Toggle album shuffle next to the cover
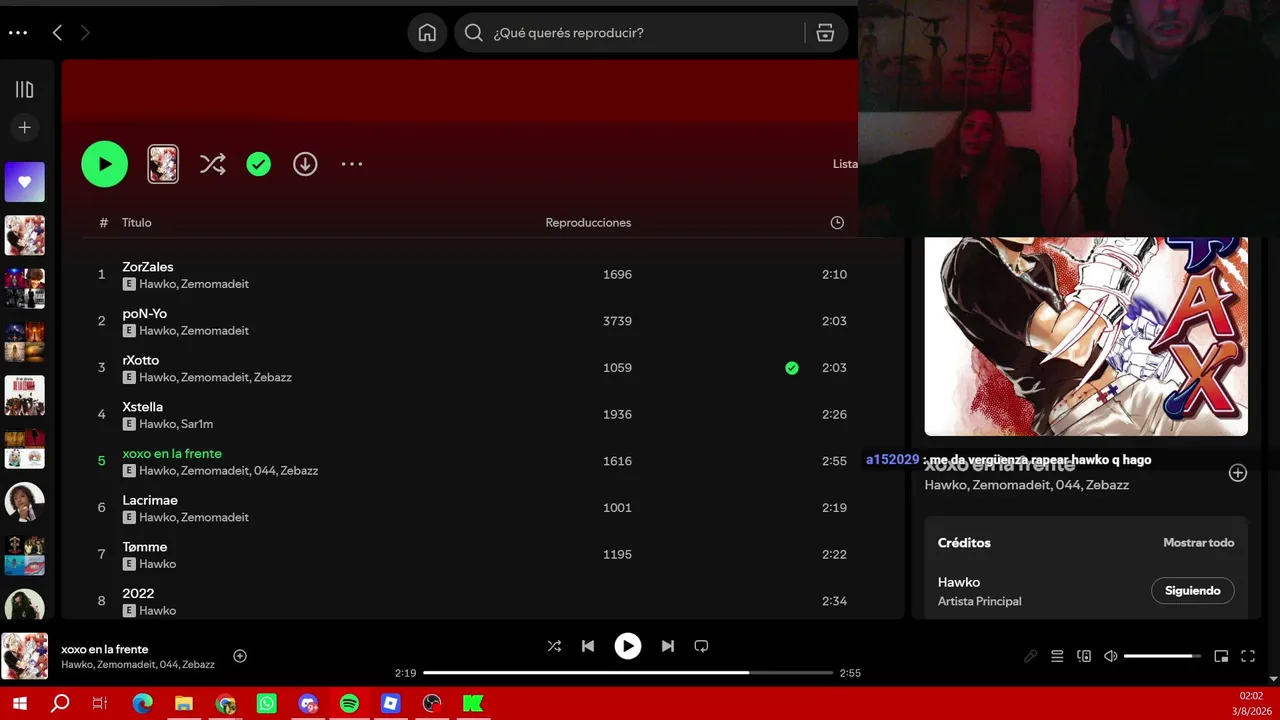1280x720 pixels. coord(212,164)
